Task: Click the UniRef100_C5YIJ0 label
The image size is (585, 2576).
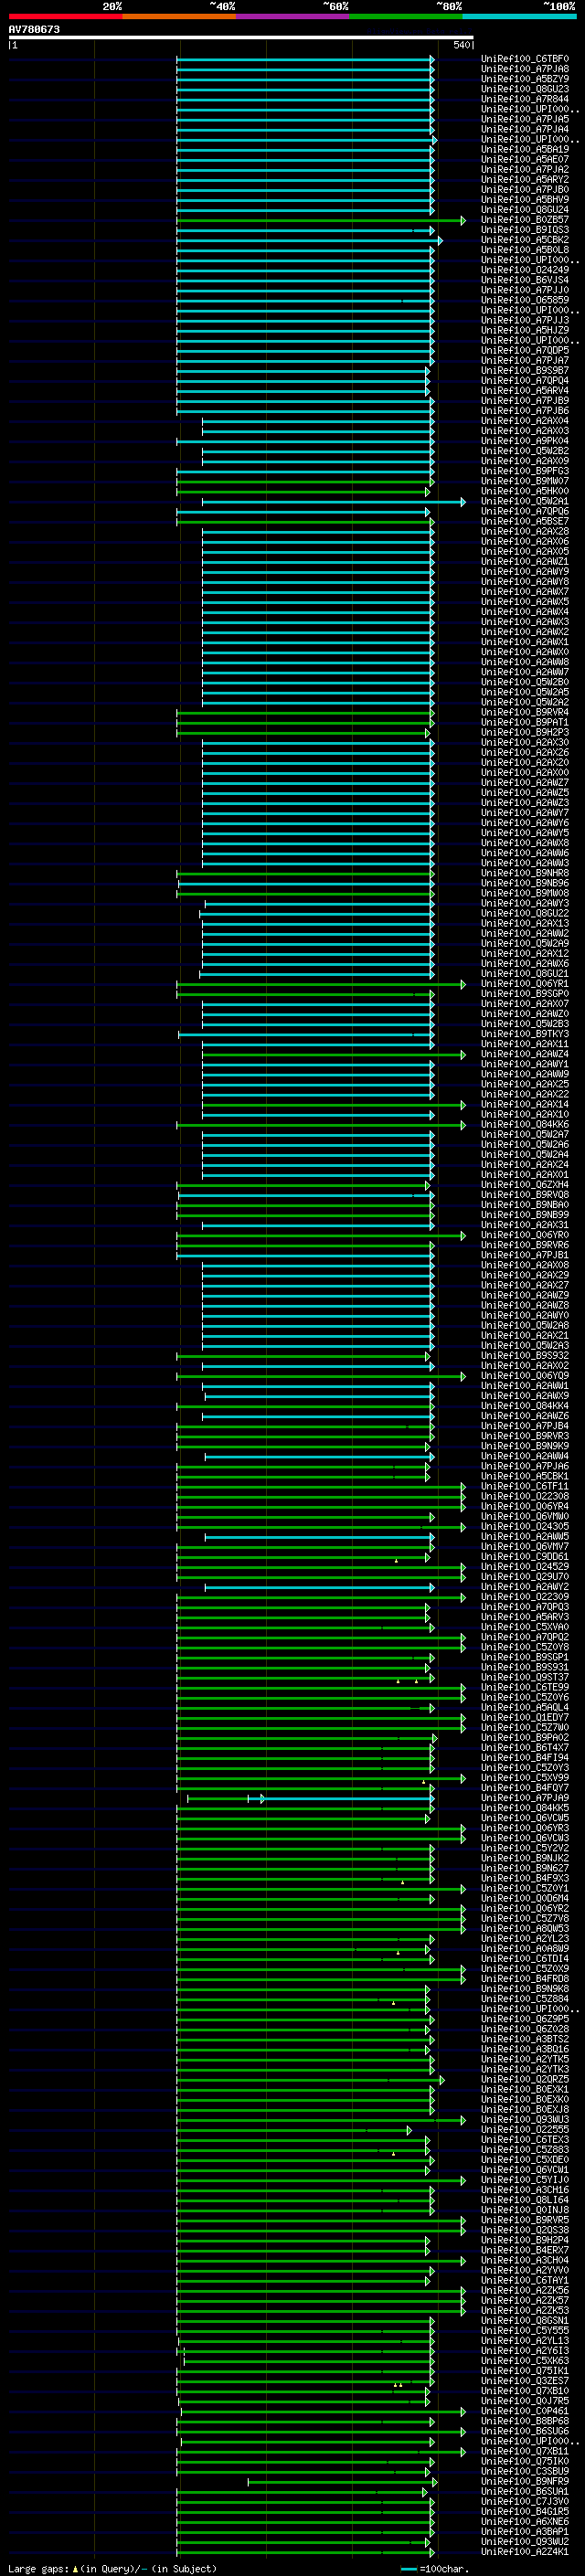Action: point(525,2179)
